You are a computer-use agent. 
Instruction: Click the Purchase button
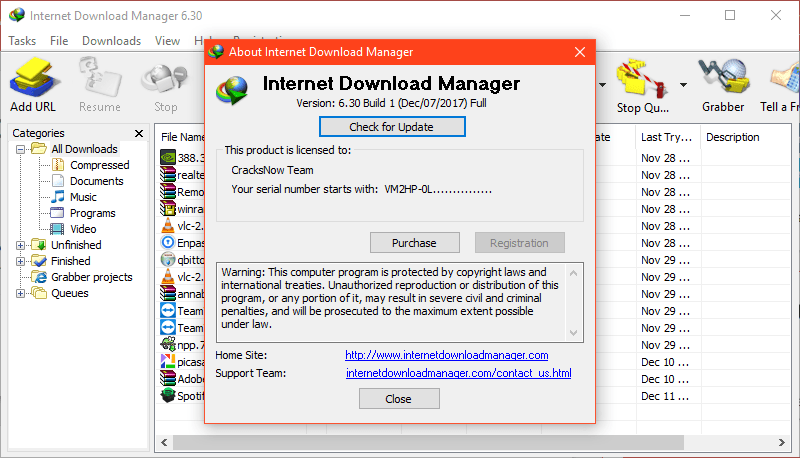point(414,243)
